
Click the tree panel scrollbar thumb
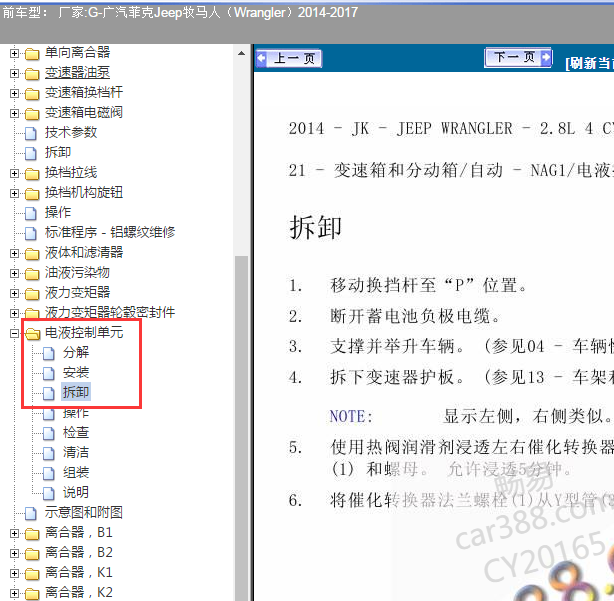242,427
